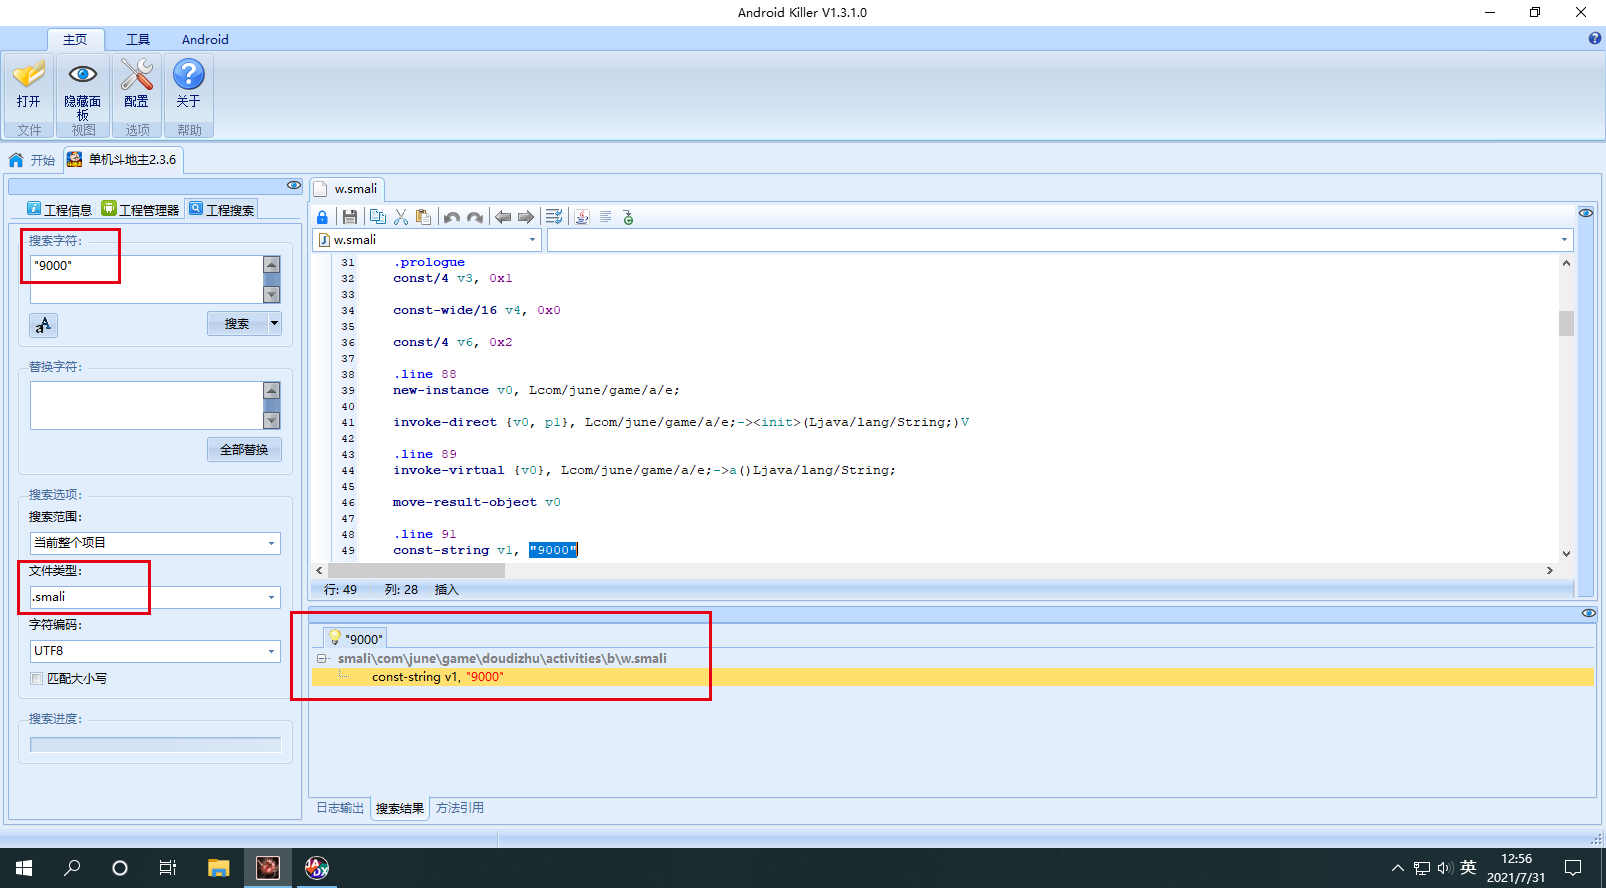
Task: Click 全部替换 replace all button
Action: [244, 449]
